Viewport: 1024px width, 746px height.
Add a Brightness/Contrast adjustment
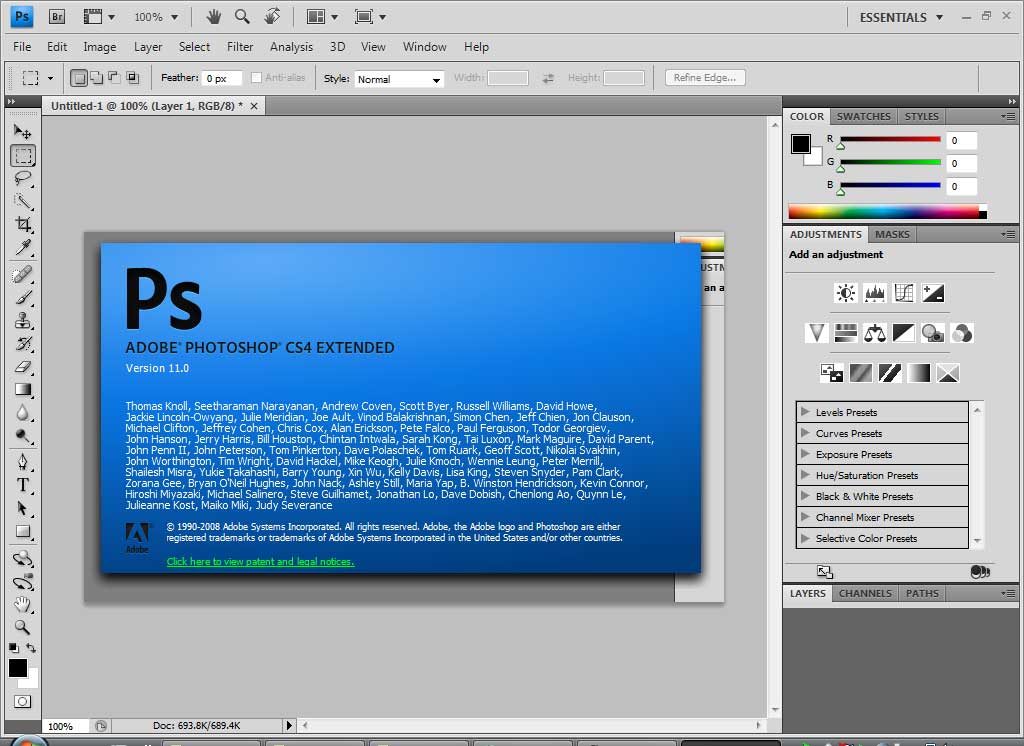[x=846, y=293]
